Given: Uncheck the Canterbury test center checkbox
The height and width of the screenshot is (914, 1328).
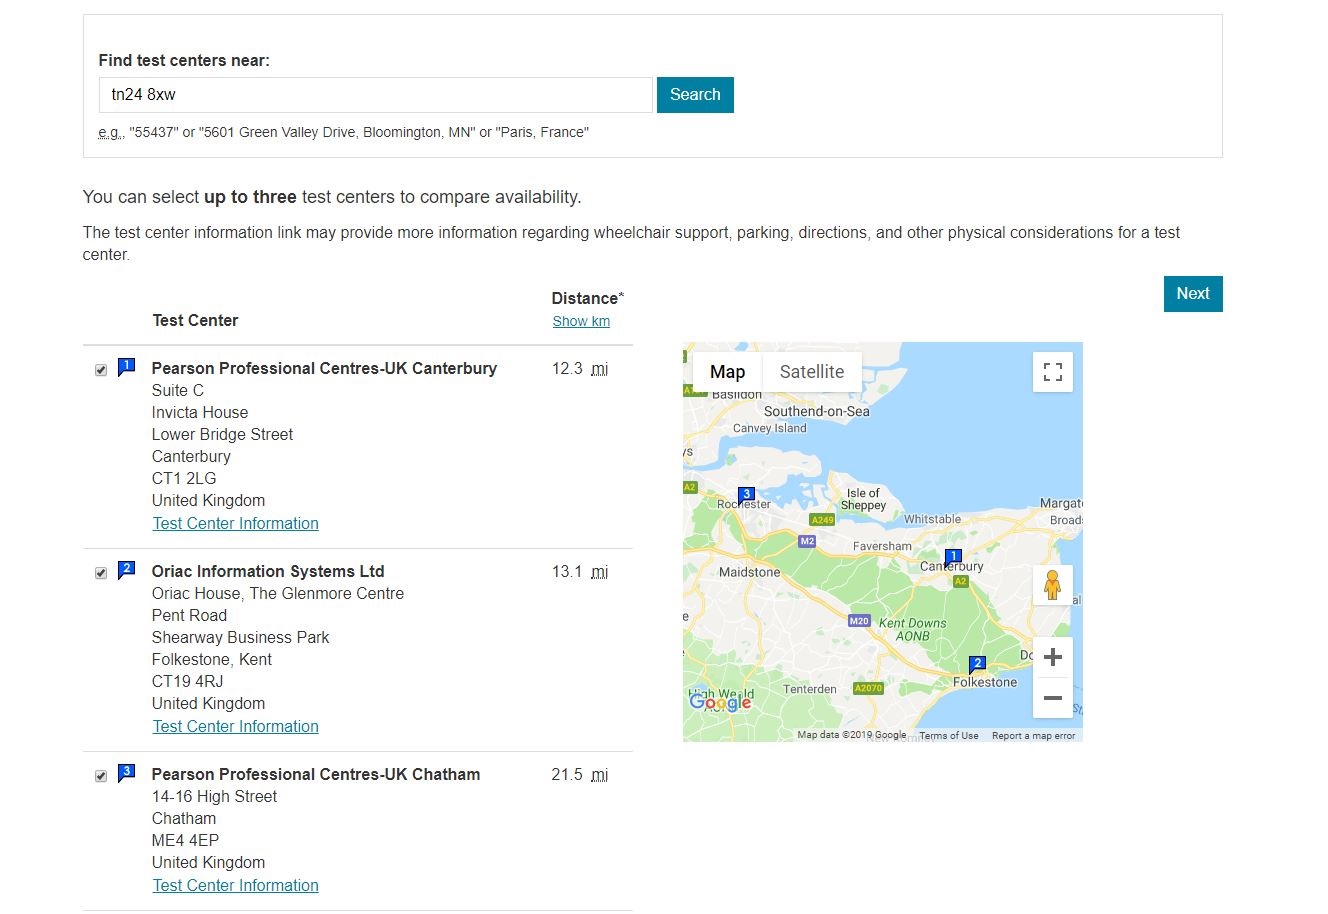Looking at the screenshot, I should coord(100,369).
